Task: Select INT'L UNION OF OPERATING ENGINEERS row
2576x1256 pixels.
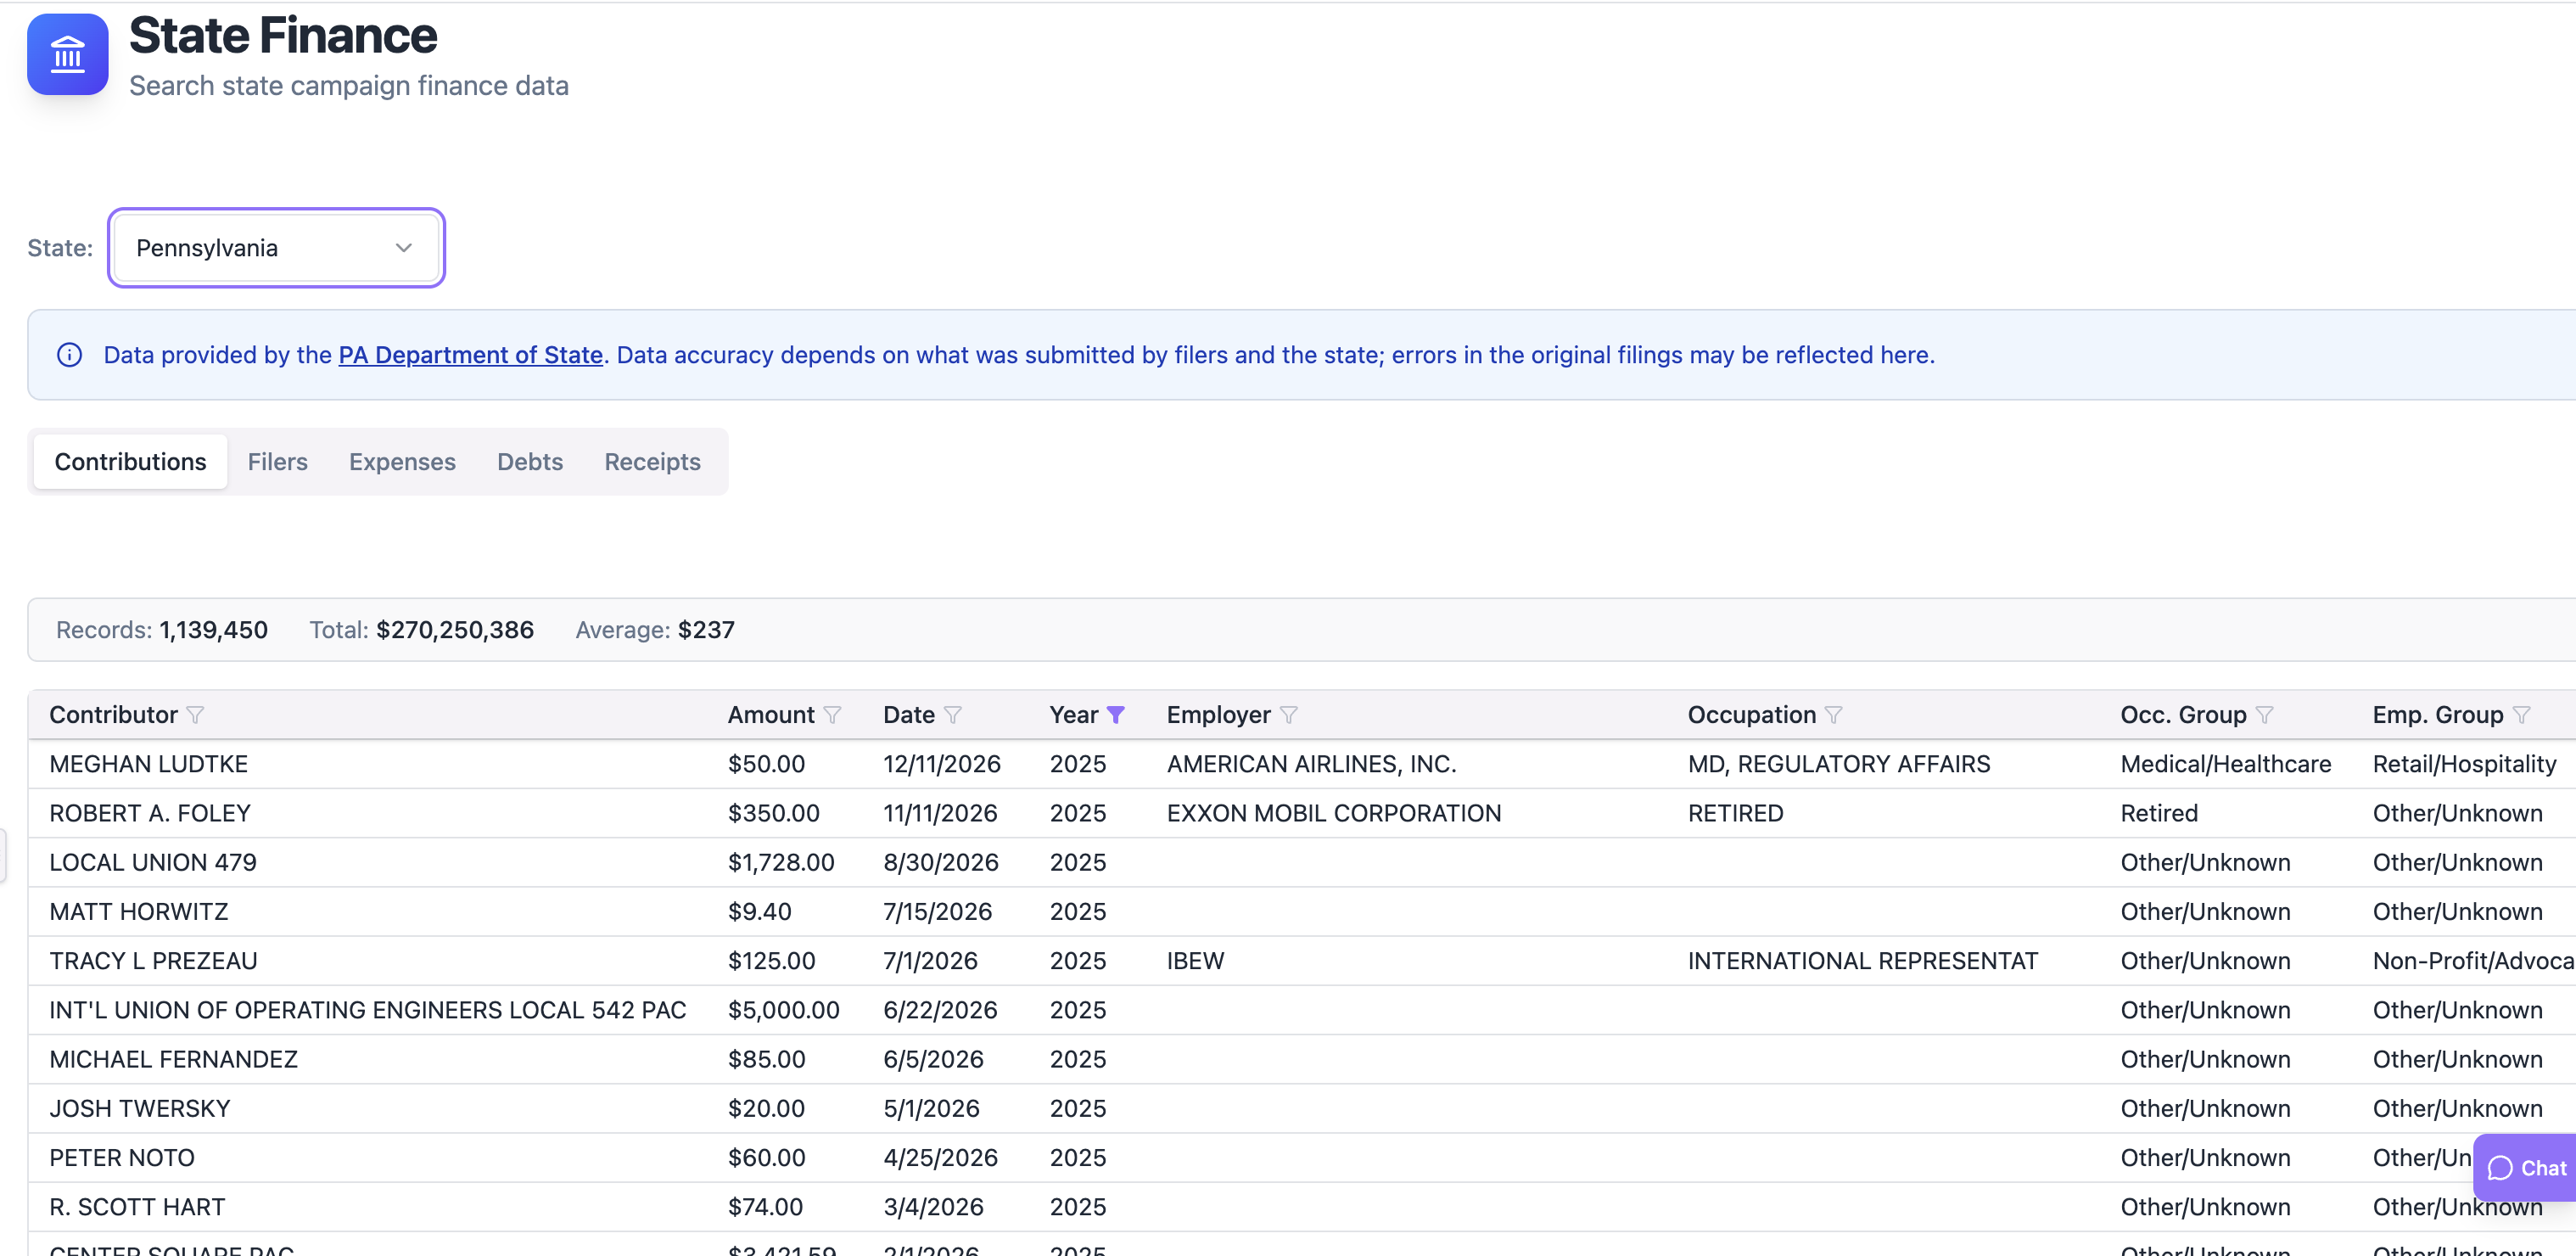Action: click(x=1302, y=1010)
